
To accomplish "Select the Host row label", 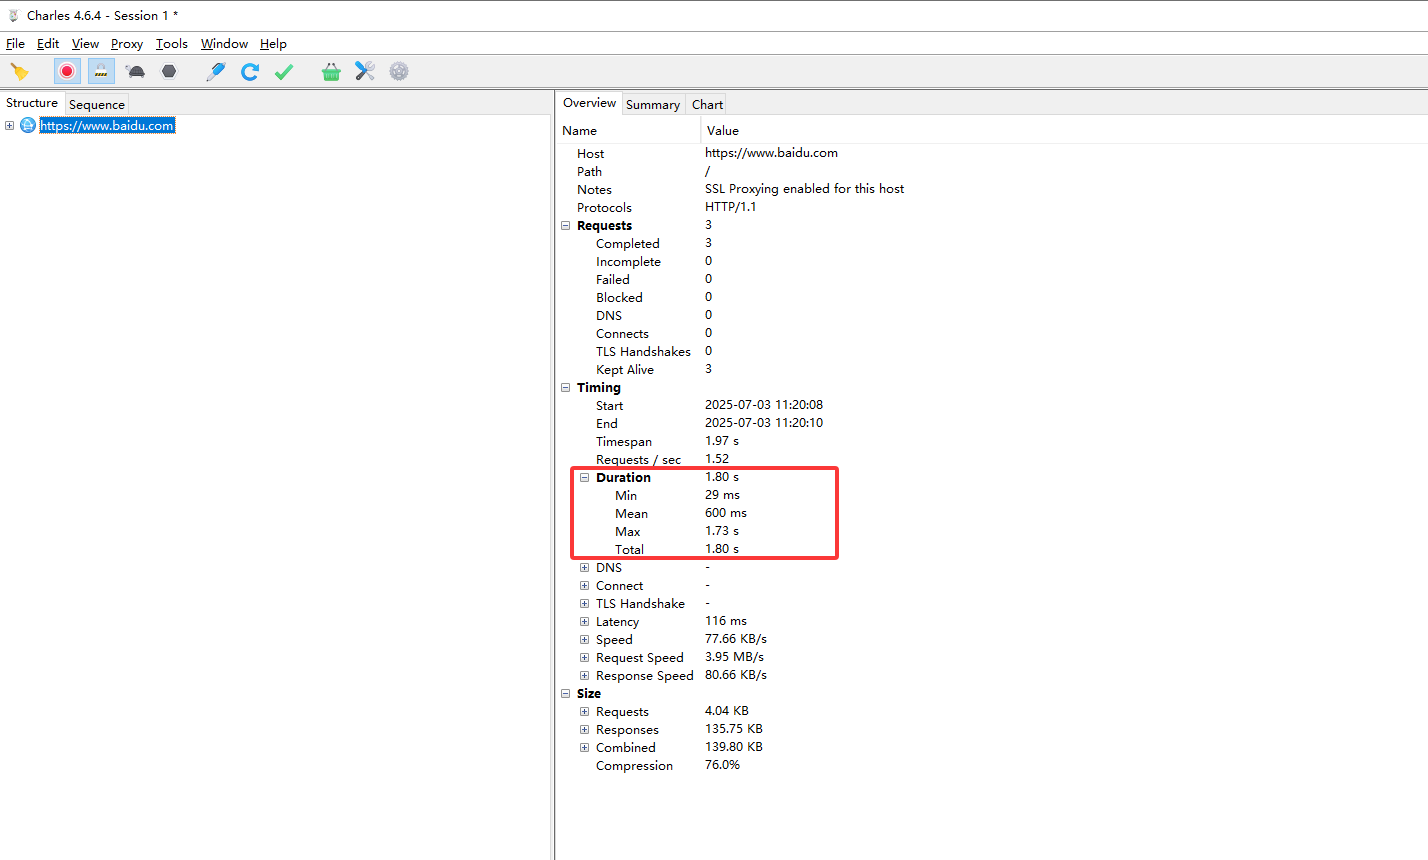I will coord(590,154).
